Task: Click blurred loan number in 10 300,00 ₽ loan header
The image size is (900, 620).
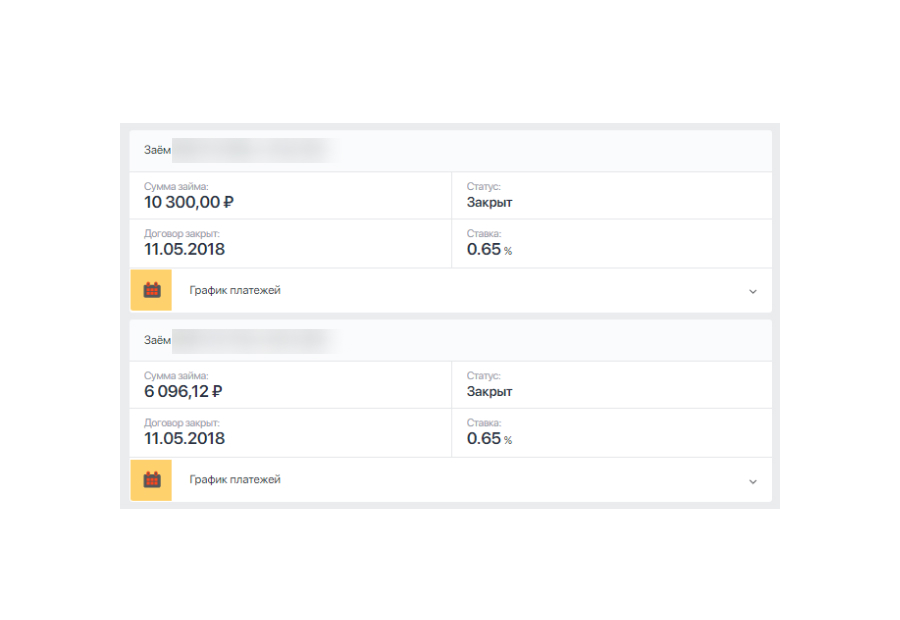Action: tap(250, 151)
